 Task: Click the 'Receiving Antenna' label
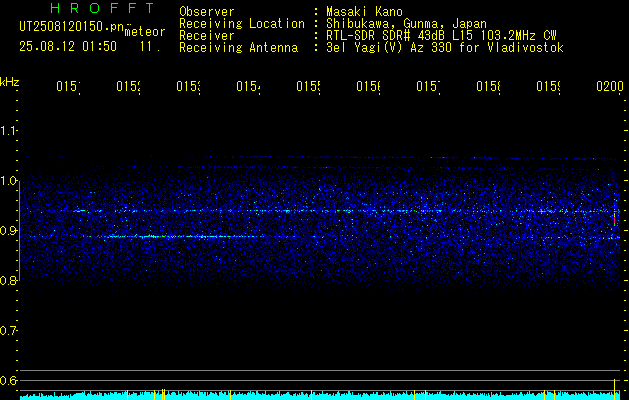pos(238,48)
